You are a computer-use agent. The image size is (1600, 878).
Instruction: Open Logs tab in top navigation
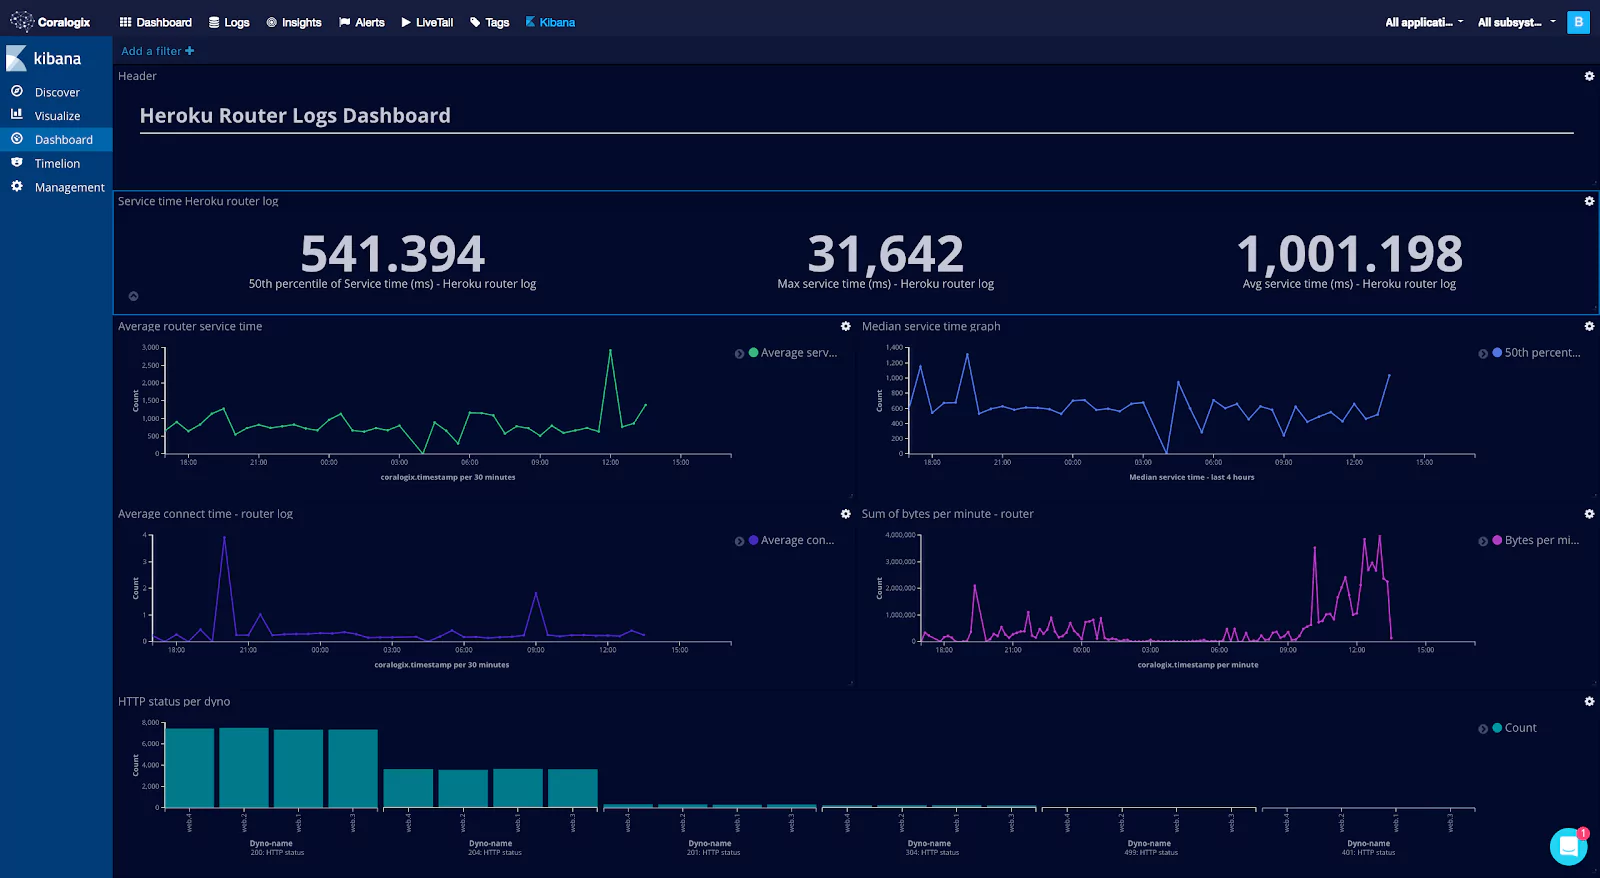[229, 22]
